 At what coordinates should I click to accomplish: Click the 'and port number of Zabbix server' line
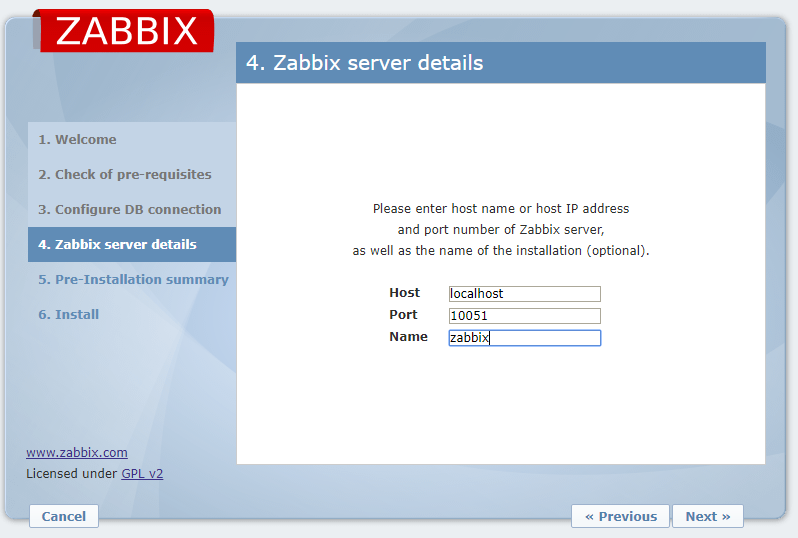(501, 230)
